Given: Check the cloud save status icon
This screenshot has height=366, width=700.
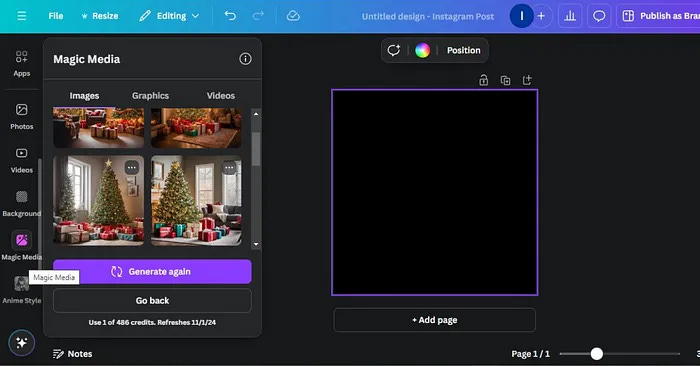Looking at the screenshot, I should point(293,16).
